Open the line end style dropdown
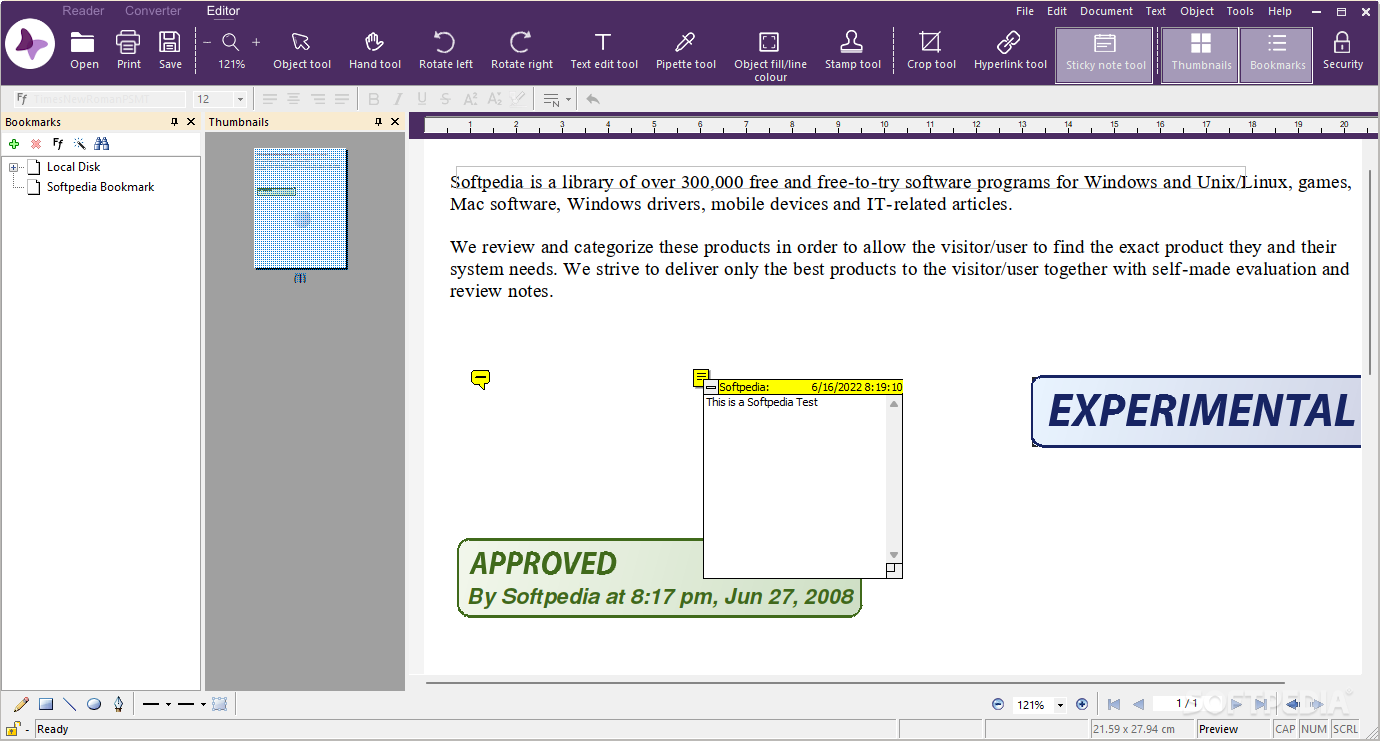1380x741 pixels. tap(203, 704)
